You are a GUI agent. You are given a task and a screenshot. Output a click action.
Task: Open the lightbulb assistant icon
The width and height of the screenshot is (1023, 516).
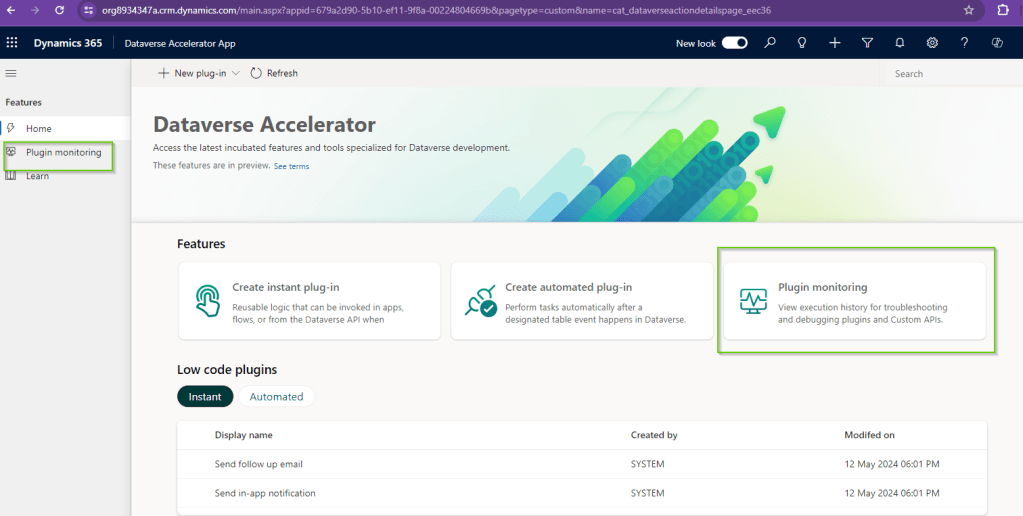pos(801,43)
